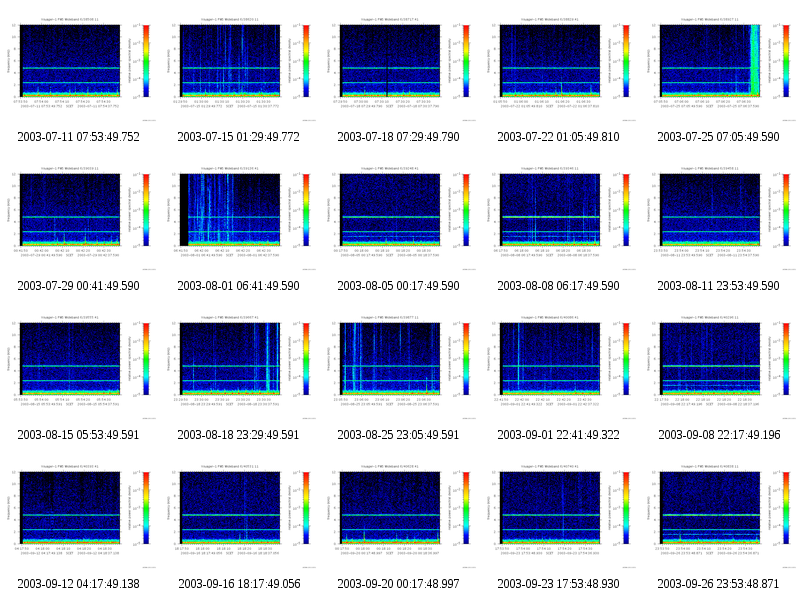800x596 pixels.
Task: Open the 2003-07-22 01:05:49.810 spectrogram thumbnail
Action: coord(558,68)
